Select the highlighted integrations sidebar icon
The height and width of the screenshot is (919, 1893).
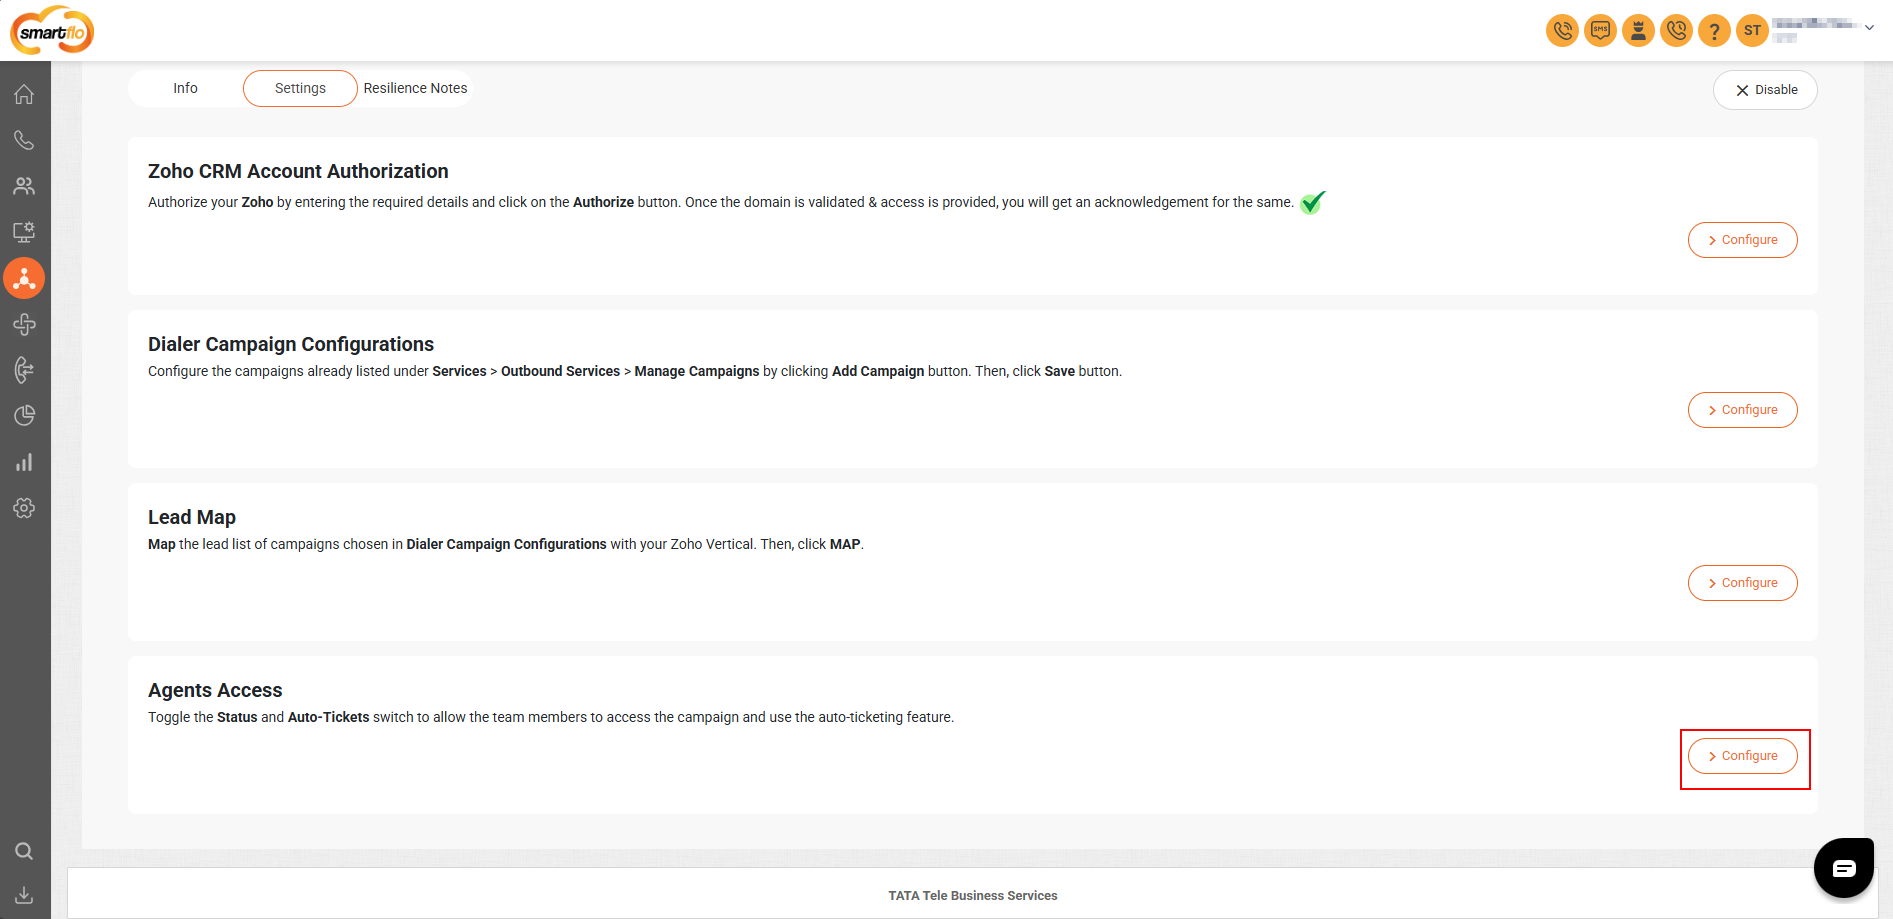point(24,278)
